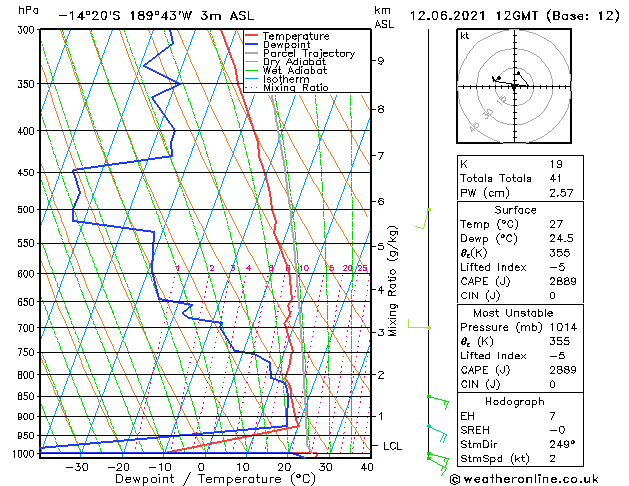Image resolution: width=629 pixels, height=486 pixels.
Task: Click the wind barb at 500 hPa
Action: (x=423, y=219)
